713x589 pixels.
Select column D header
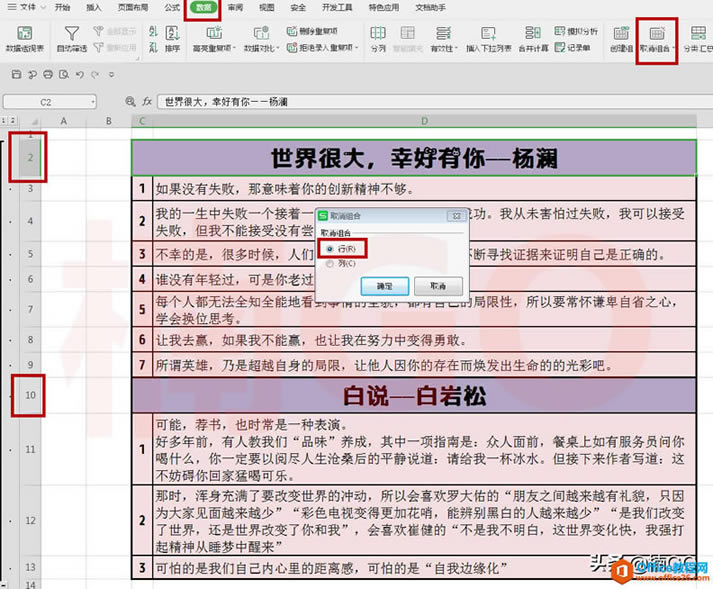(x=425, y=121)
